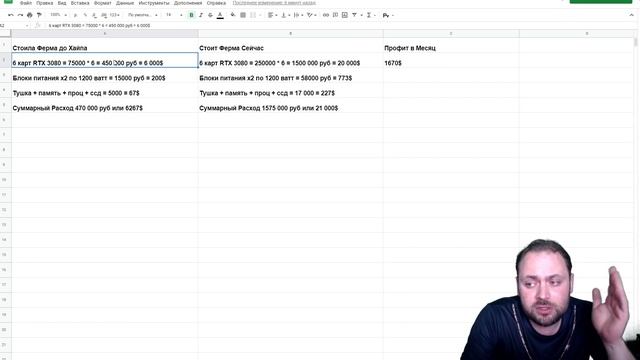Viewport: 640px width, 360px height.
Task: Open the Данные menu
Action: pos(125,3)
